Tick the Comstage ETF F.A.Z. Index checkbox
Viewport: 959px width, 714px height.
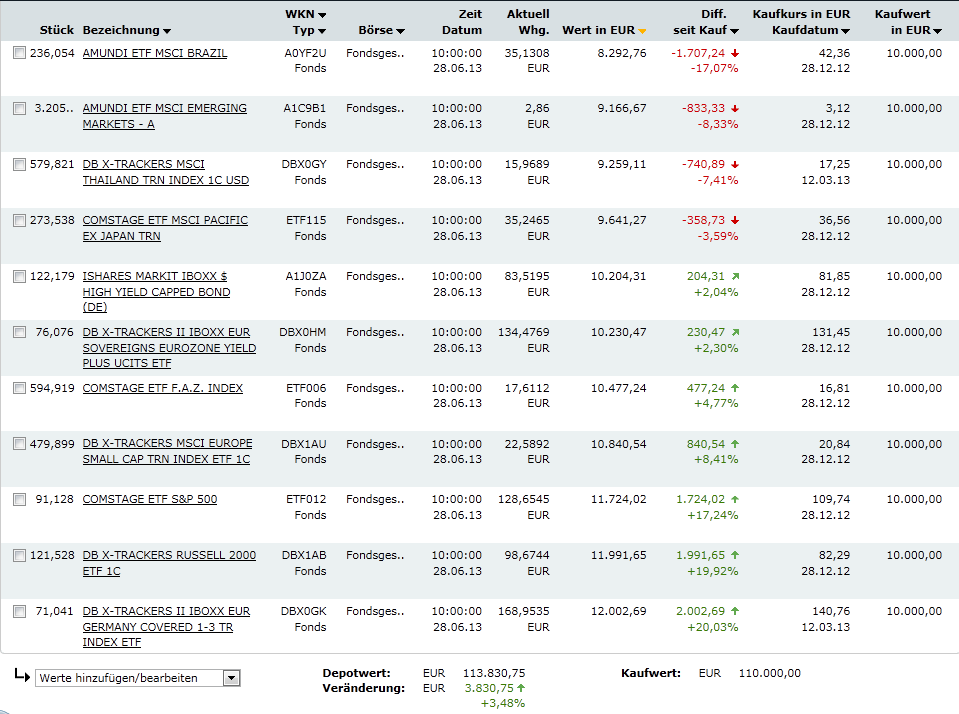tap(20, 388)
